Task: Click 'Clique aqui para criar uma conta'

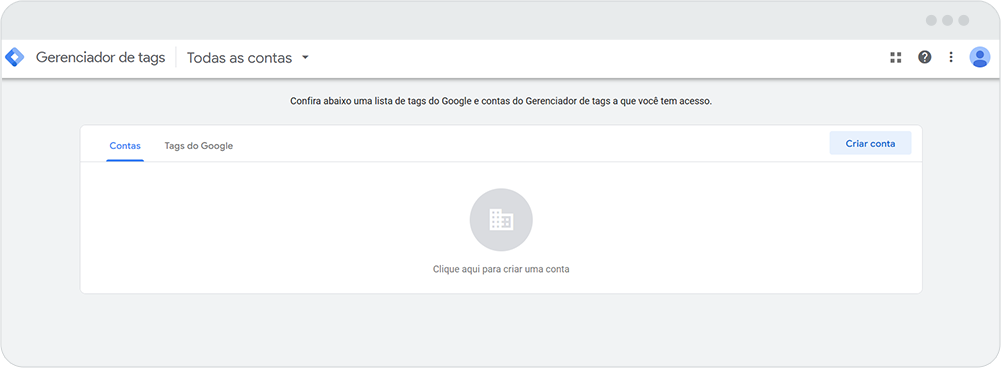Action: (x=501, y=270)
